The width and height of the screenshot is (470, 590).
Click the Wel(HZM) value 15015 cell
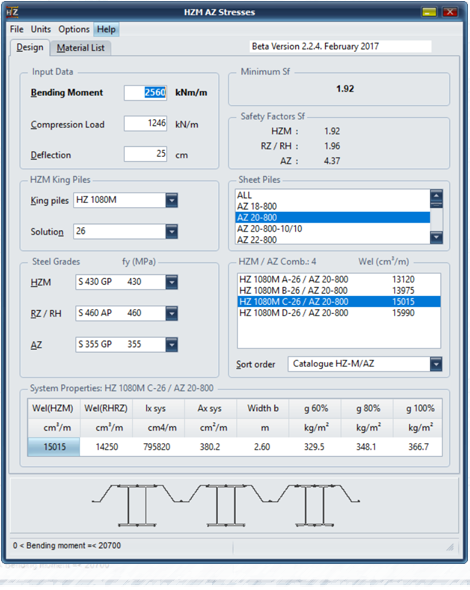click(54, 447)
